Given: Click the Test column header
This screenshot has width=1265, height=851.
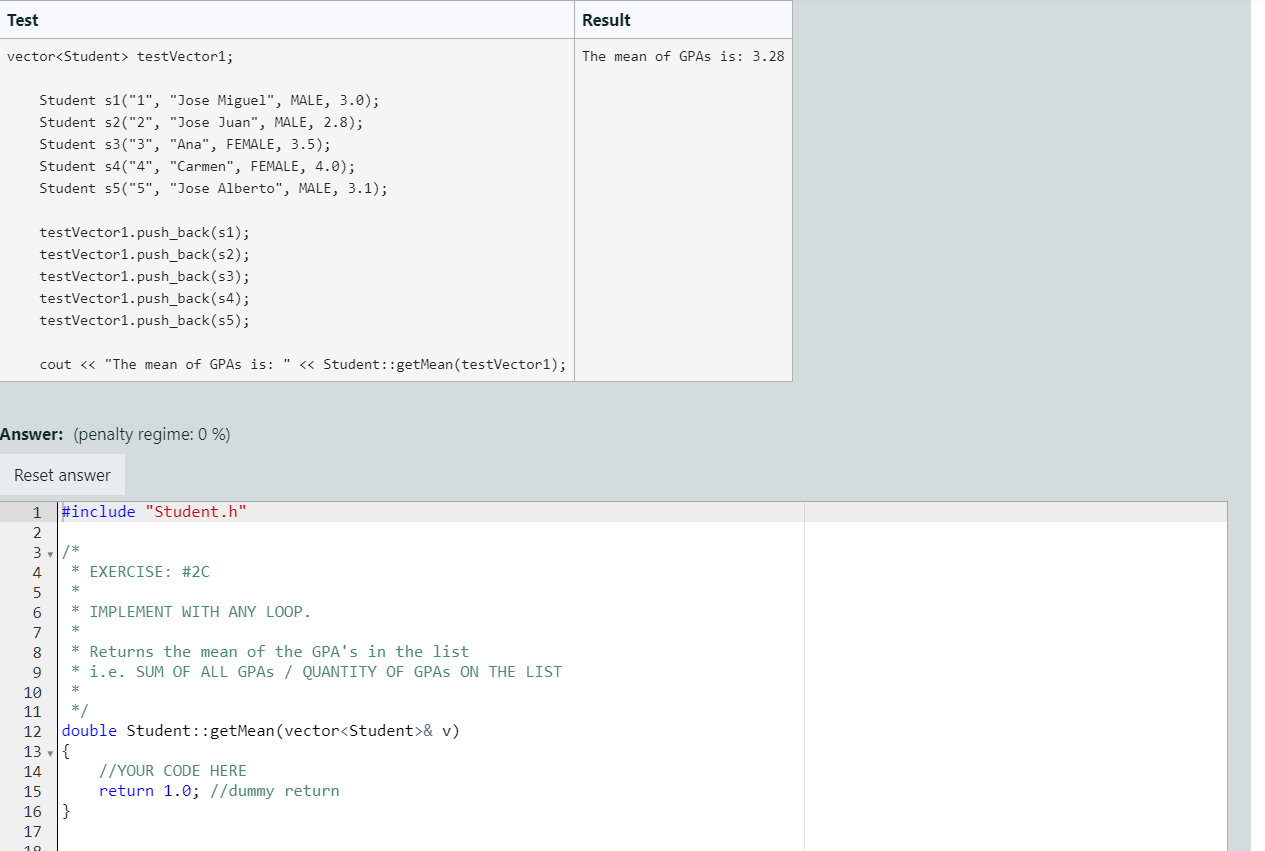Looking at the screenshot, I should click(x=22, y=19).
